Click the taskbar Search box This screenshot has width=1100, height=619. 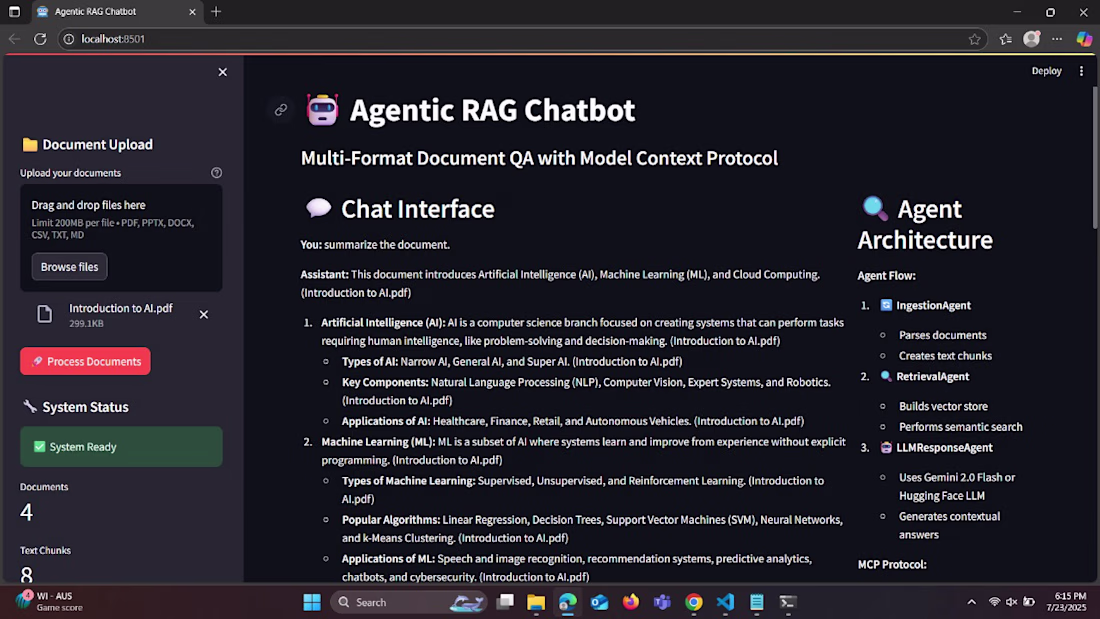click(409, 602)
